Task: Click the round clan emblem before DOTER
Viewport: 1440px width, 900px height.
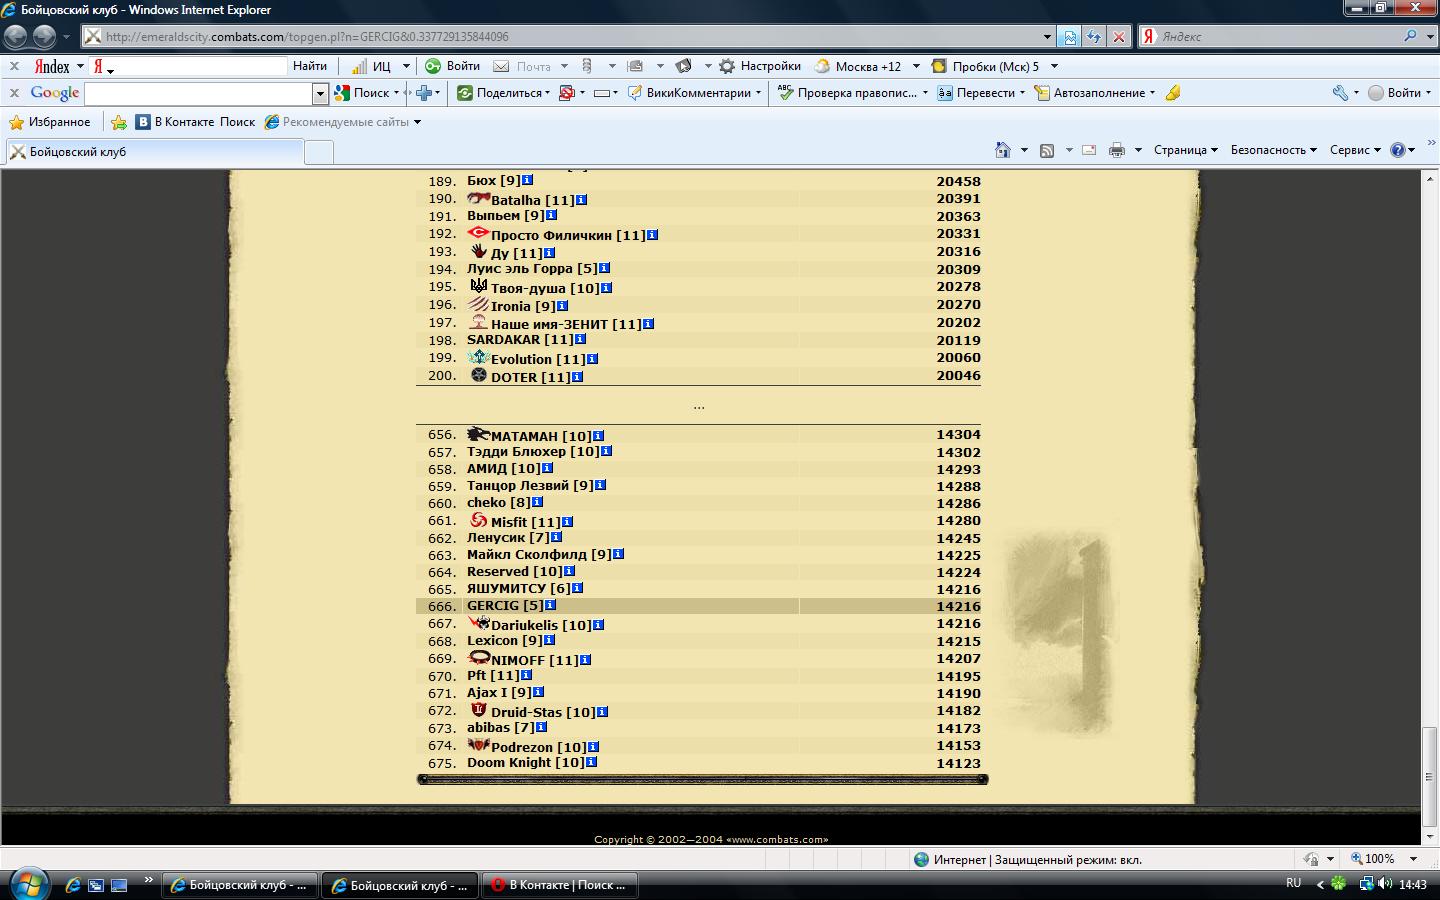Action: tap(479, 375)
